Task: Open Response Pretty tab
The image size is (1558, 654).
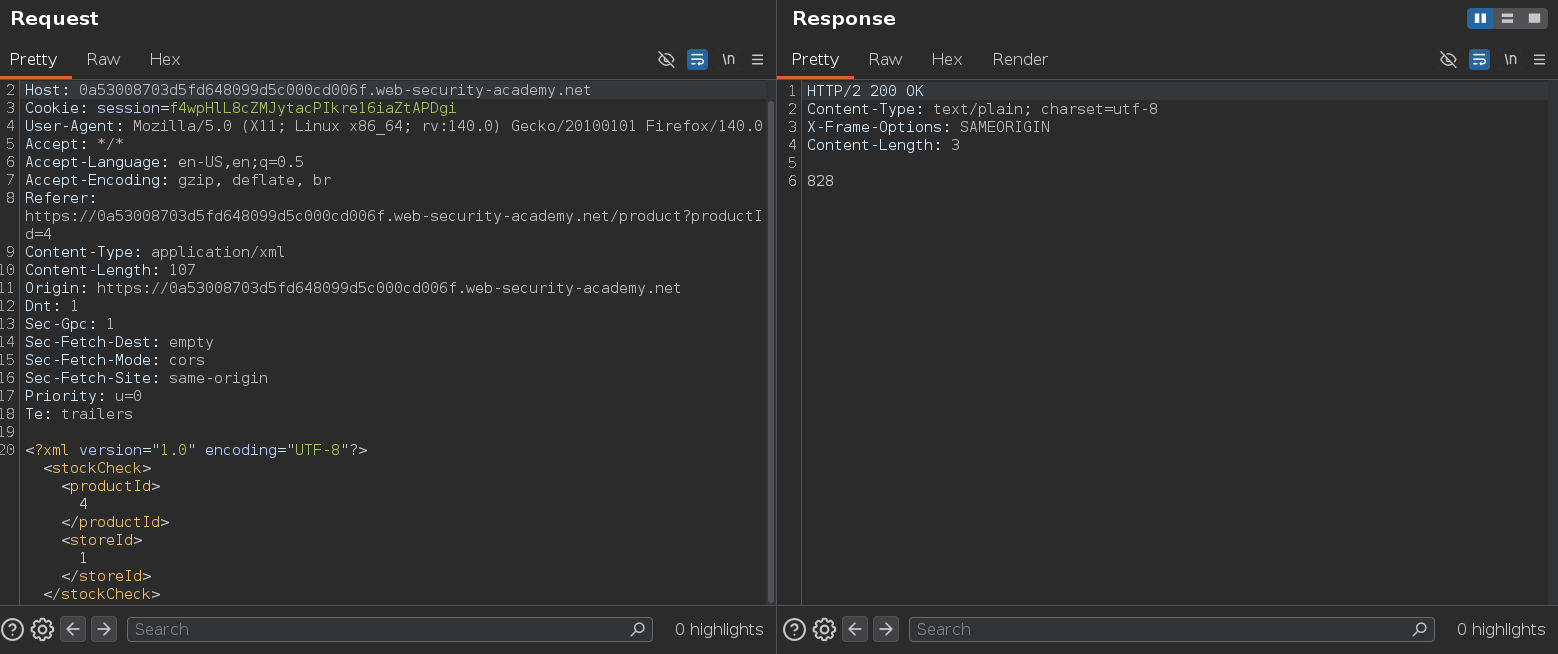Action: pos(815,59)
